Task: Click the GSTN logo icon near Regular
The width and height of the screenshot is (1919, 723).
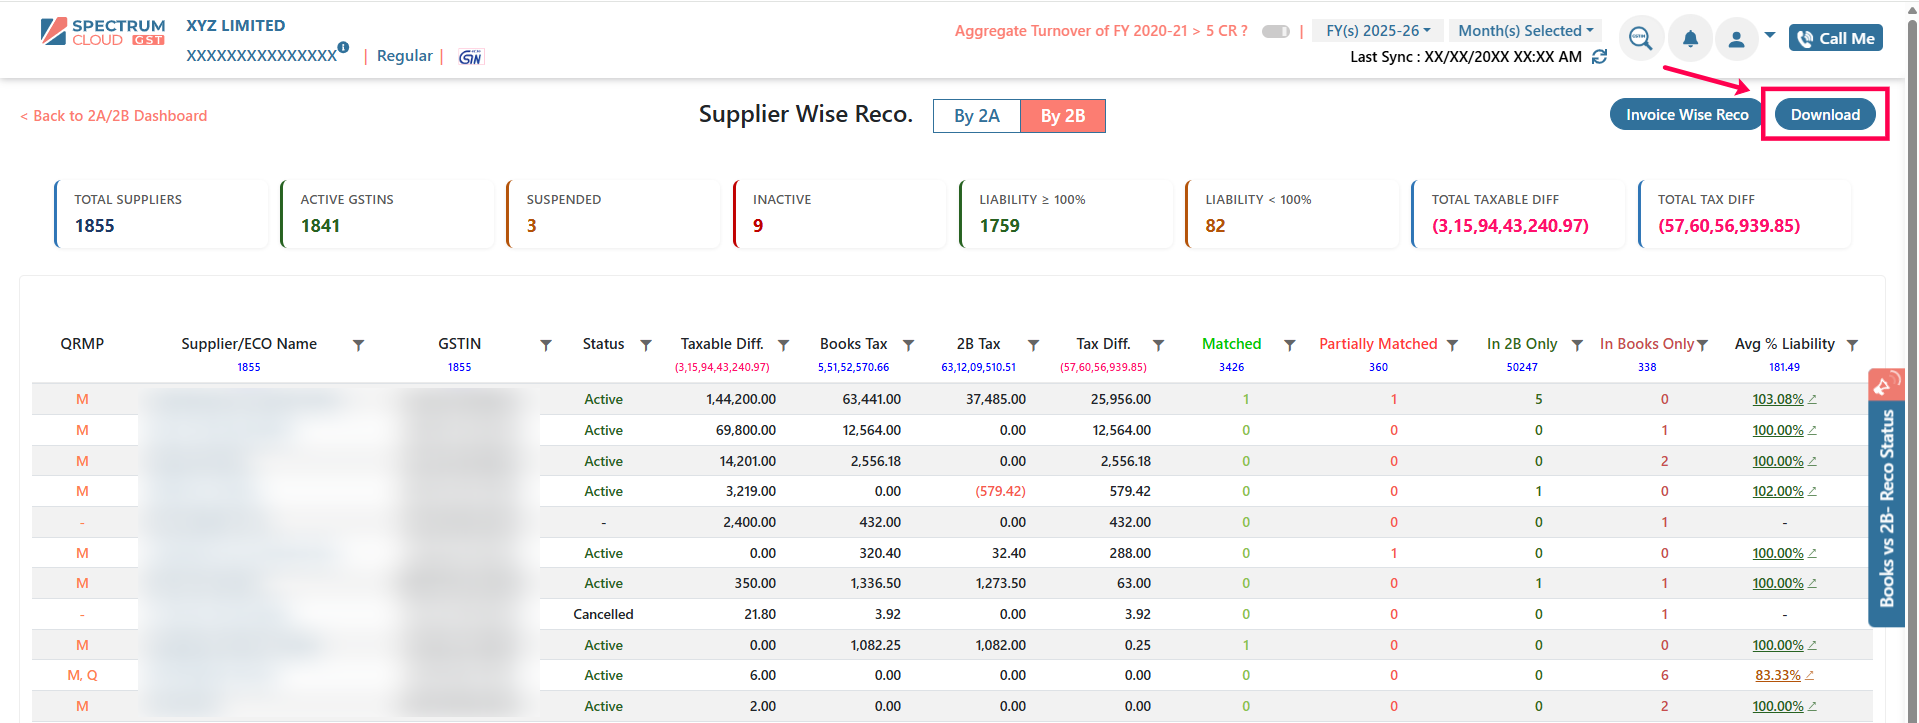Action: point(470,57)
